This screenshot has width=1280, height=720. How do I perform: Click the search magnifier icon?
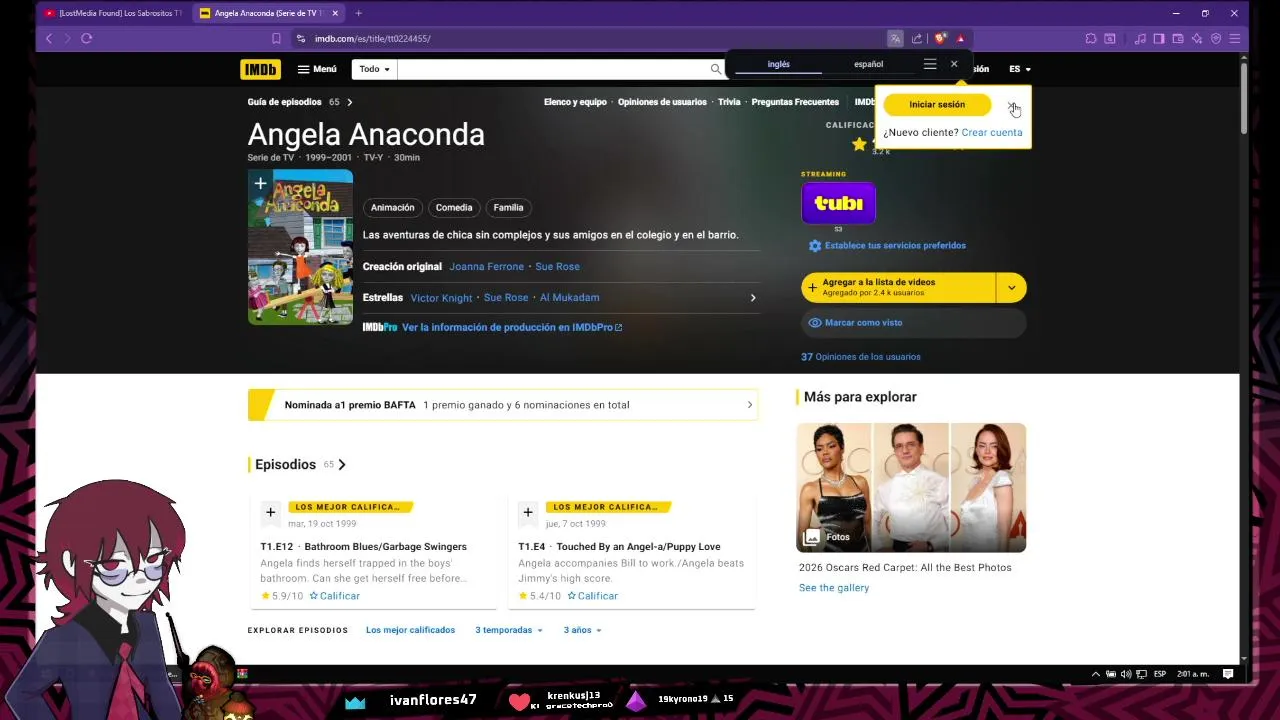[715, 69]
